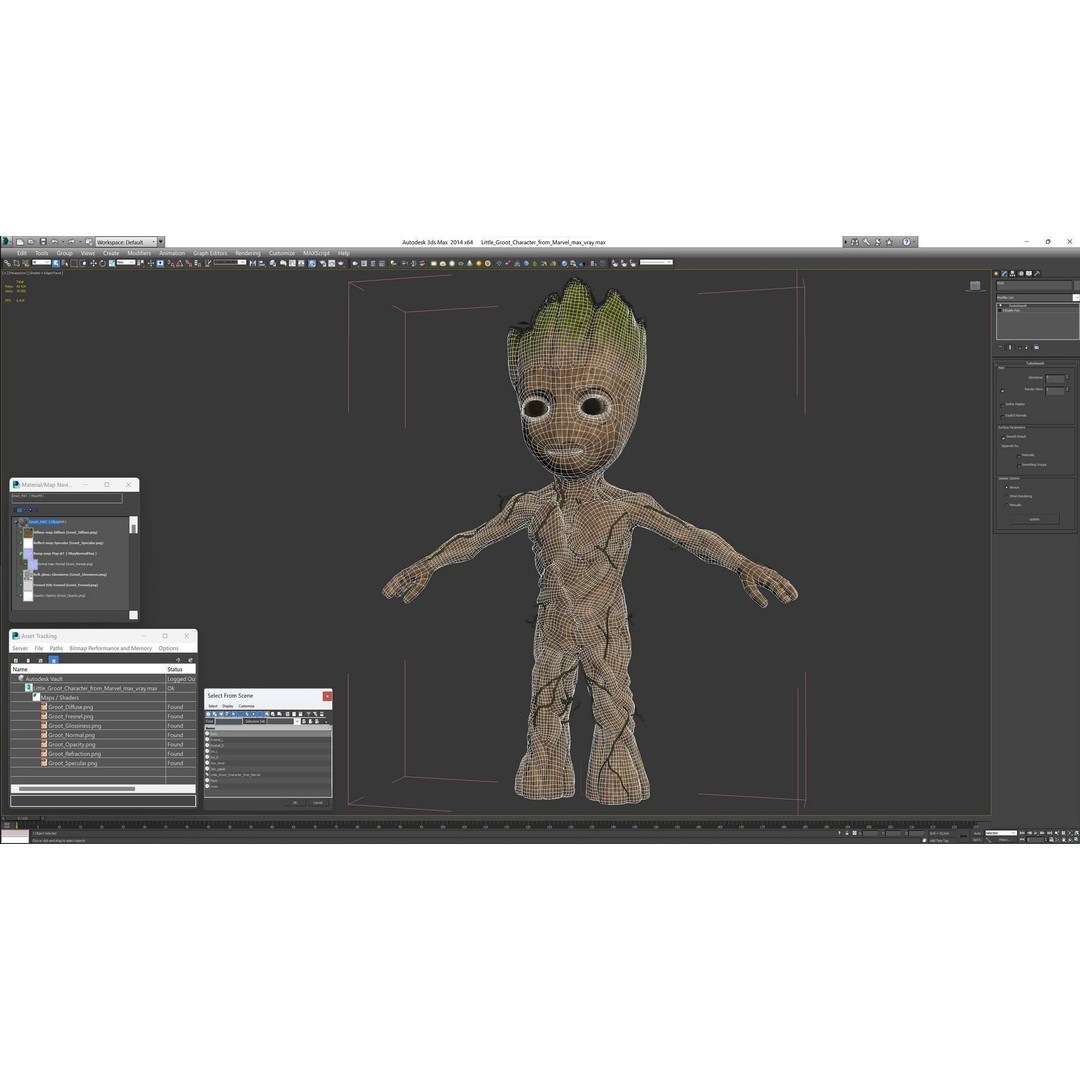Screen dimensions: 1080x1080
Task: Open the selection set dropdown in Select From Scene
Action: [x=297, y=721]
